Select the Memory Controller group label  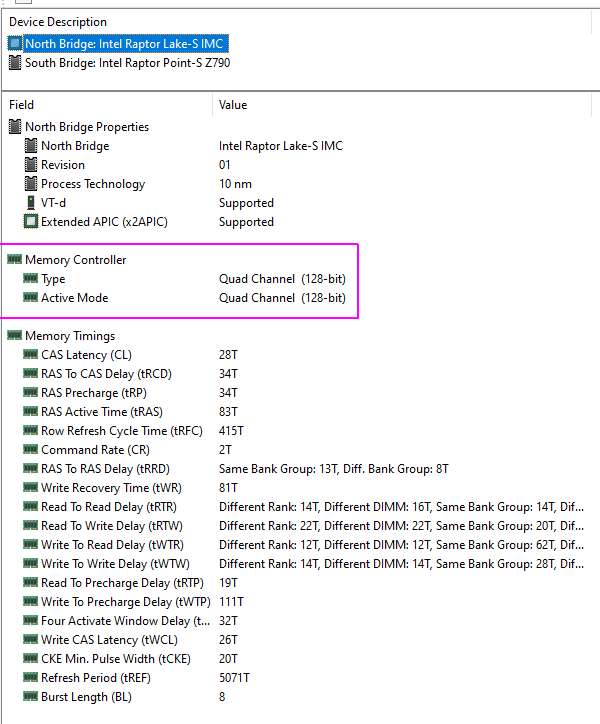click(x=76, y=260)
